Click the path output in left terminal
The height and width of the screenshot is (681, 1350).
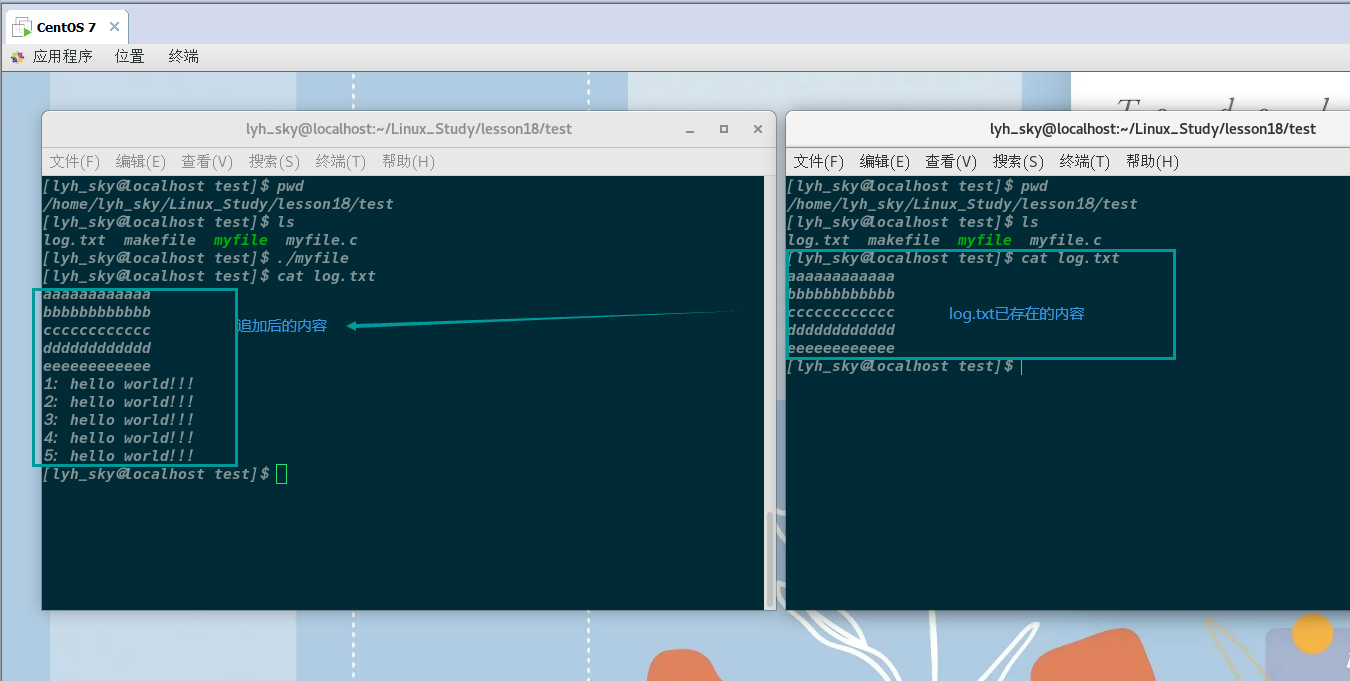coord(218,204)
